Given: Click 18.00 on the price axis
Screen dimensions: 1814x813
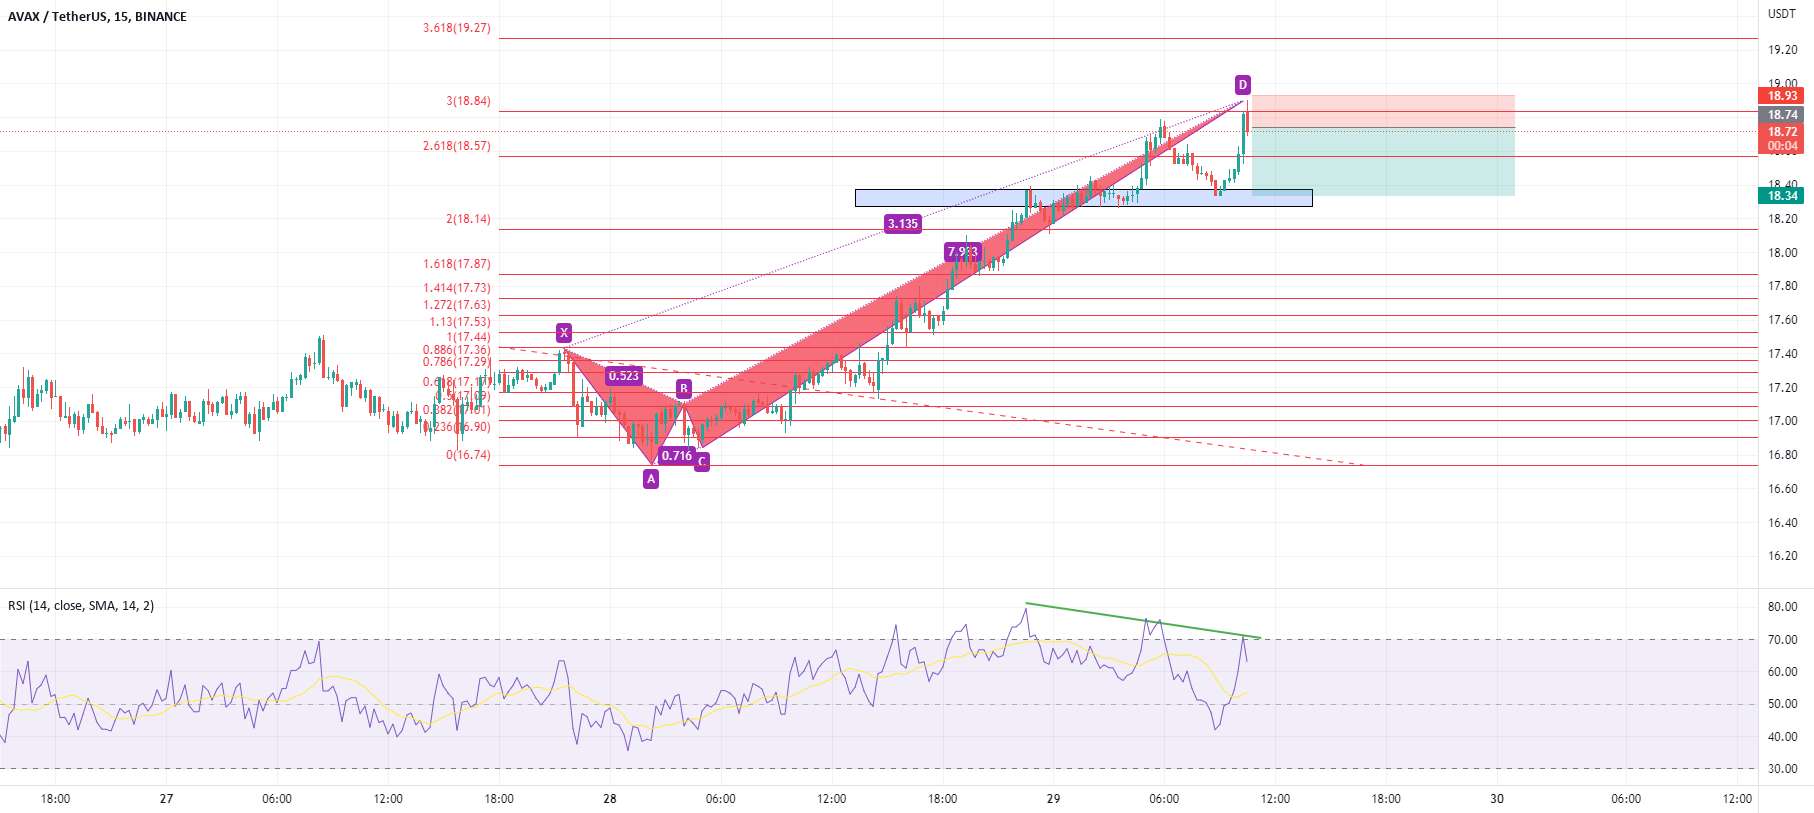Looking at the screenshot, I should tap(1782, 253).
